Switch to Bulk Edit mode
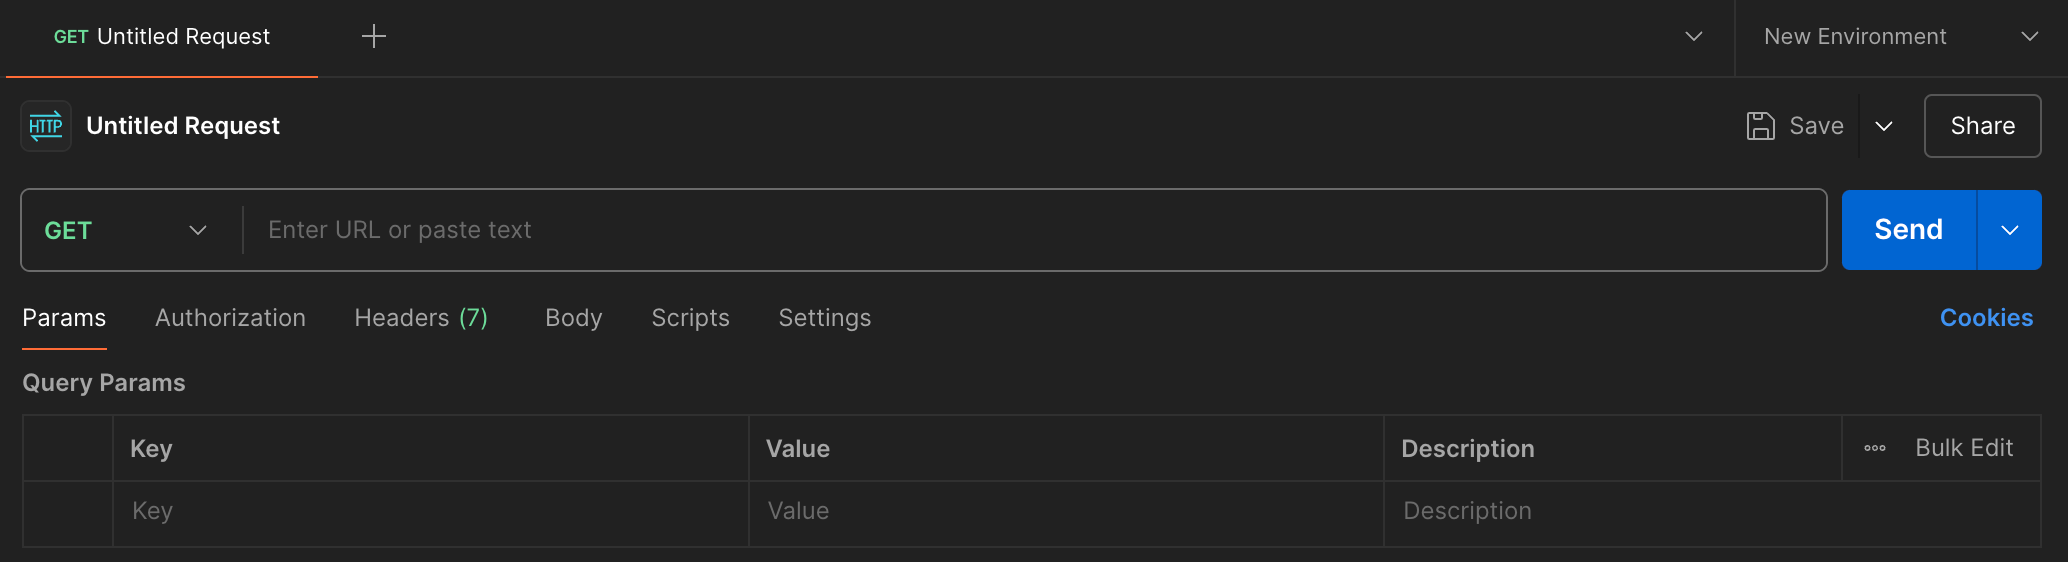 pos(1964,448)
